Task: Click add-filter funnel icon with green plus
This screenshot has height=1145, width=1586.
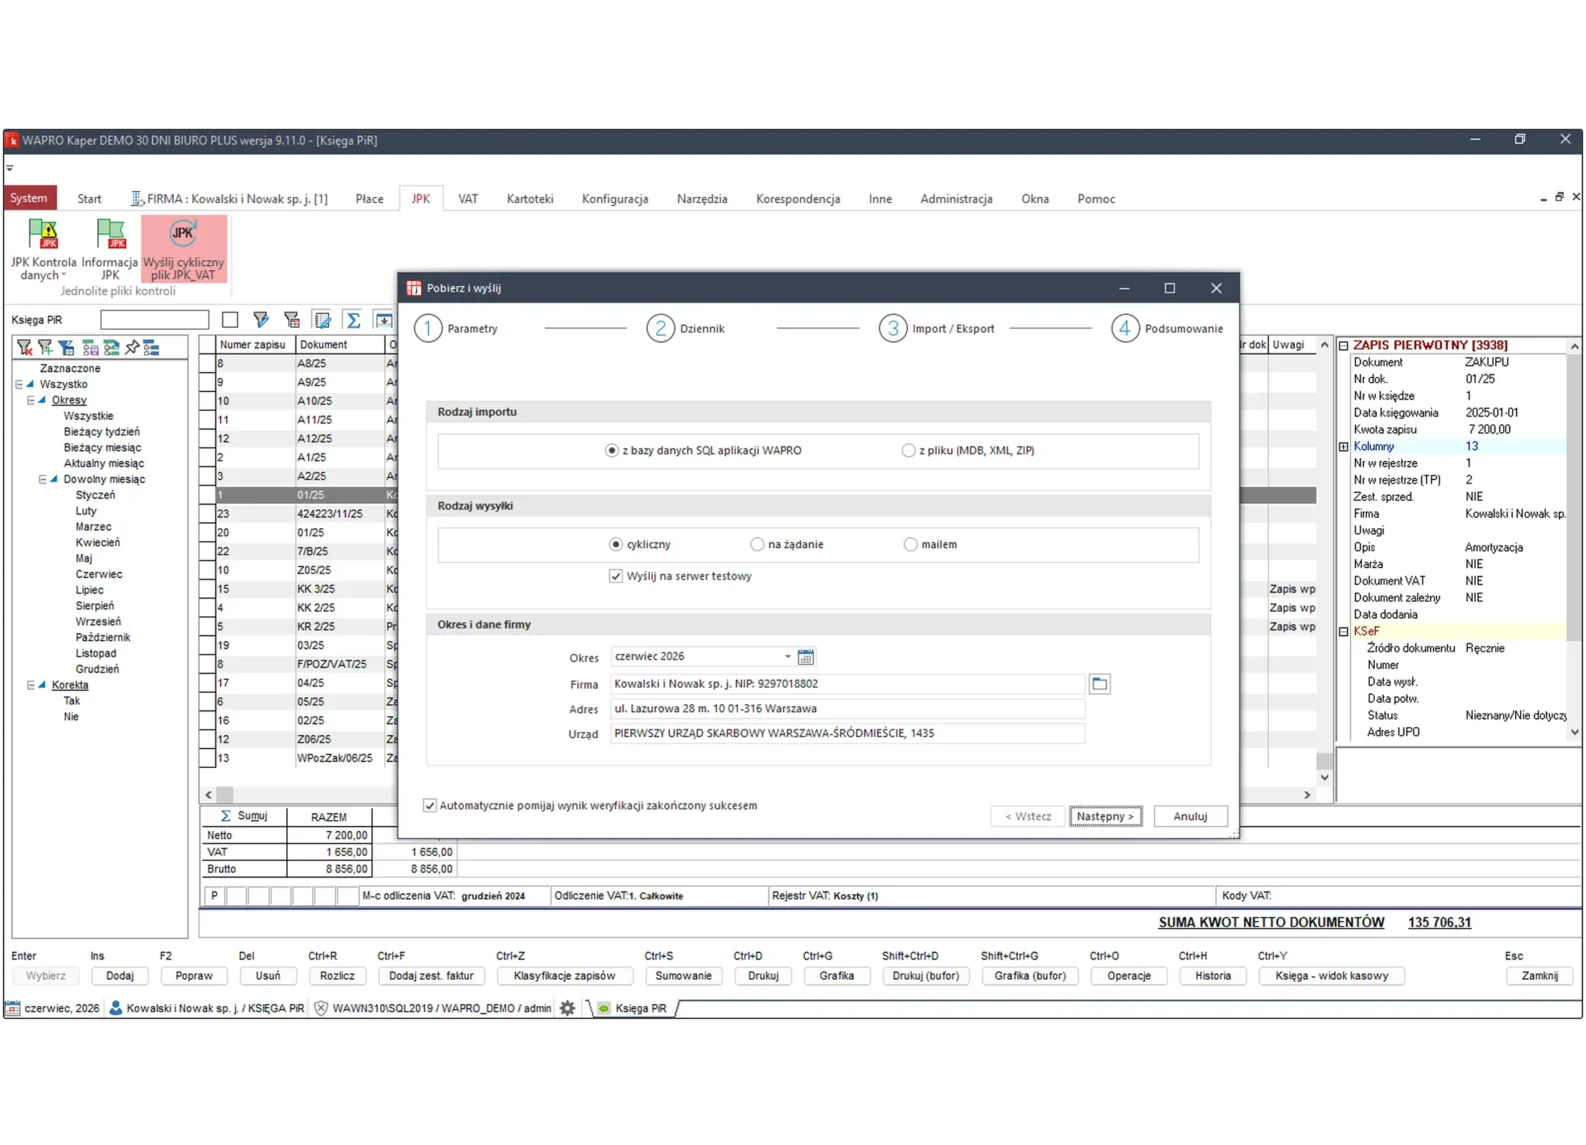Action: [46, 347]
